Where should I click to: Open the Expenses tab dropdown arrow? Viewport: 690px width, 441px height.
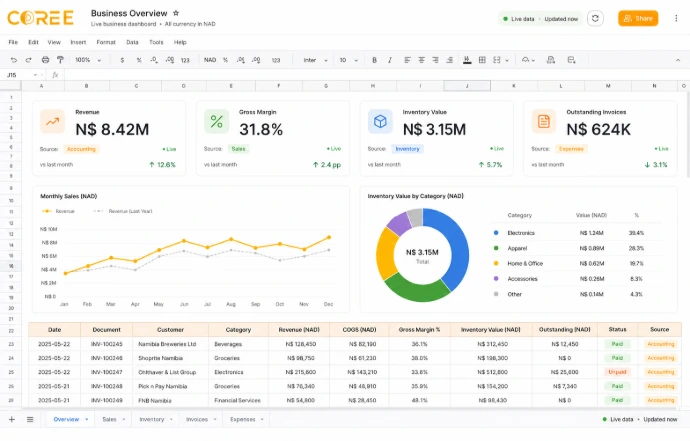(x=262, y=419)
